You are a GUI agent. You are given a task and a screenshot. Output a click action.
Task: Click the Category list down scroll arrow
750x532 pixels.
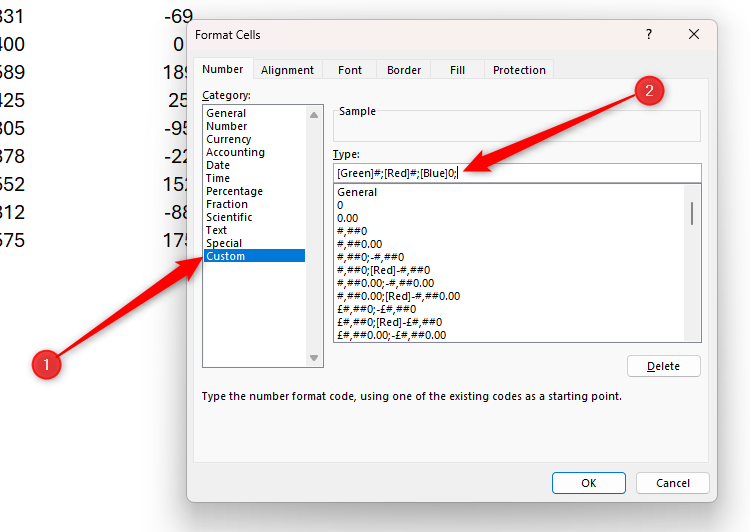315,358
